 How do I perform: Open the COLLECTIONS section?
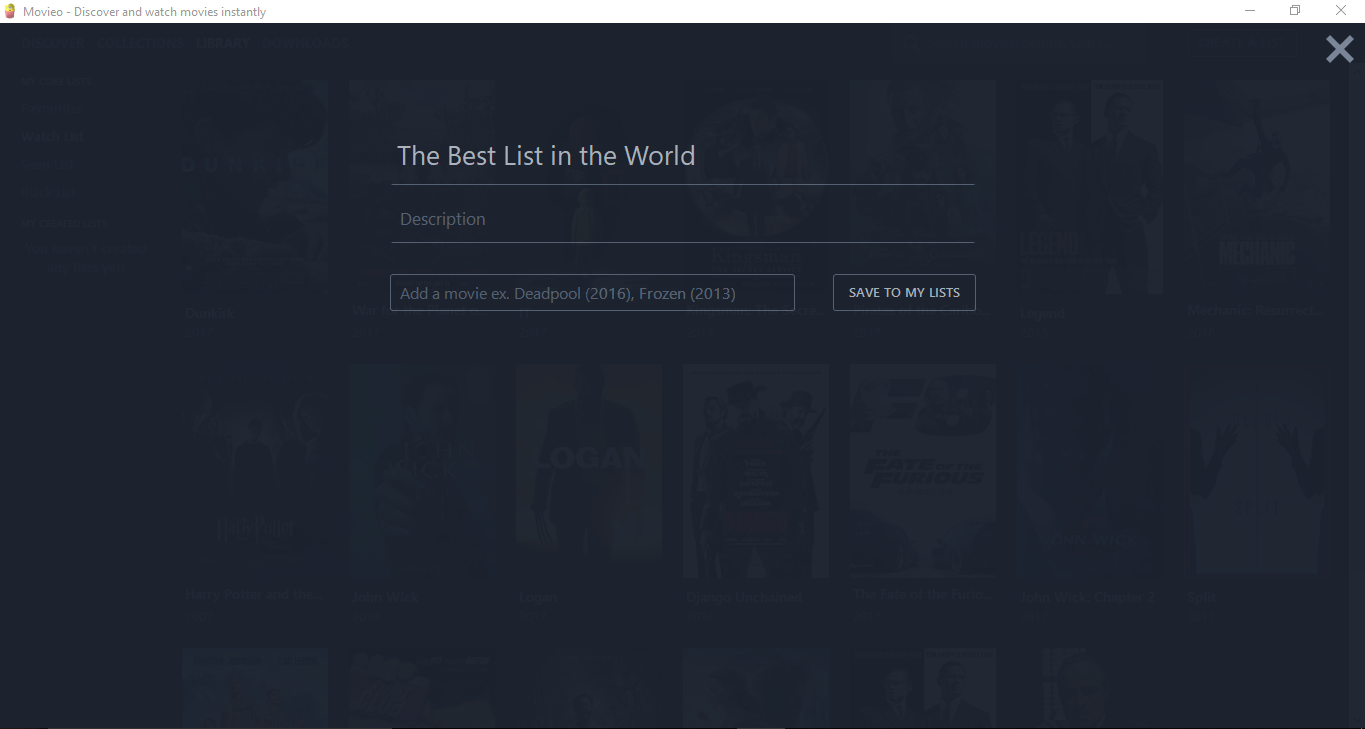click(x=140, y=43)
